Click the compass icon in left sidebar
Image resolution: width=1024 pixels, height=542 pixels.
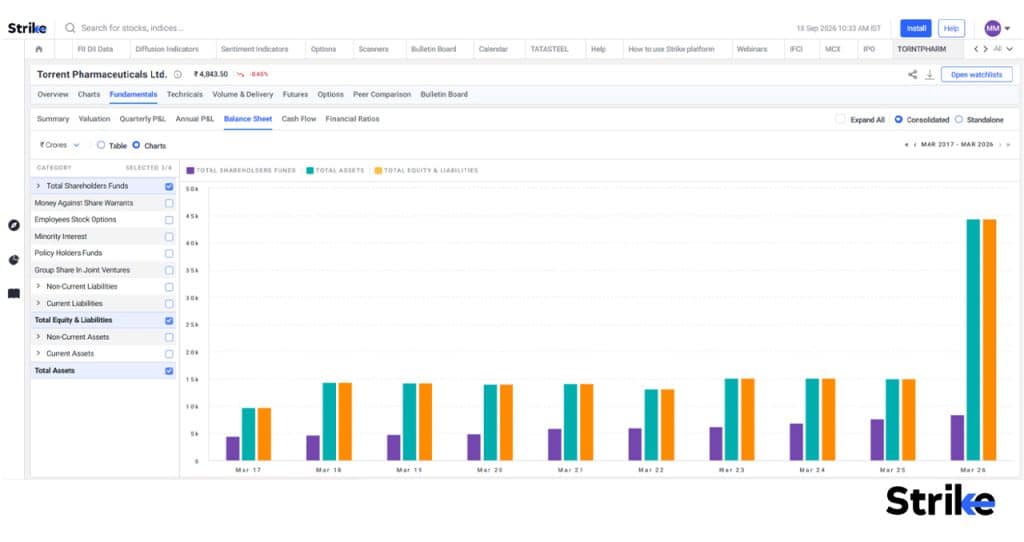(x=14, y=225)
